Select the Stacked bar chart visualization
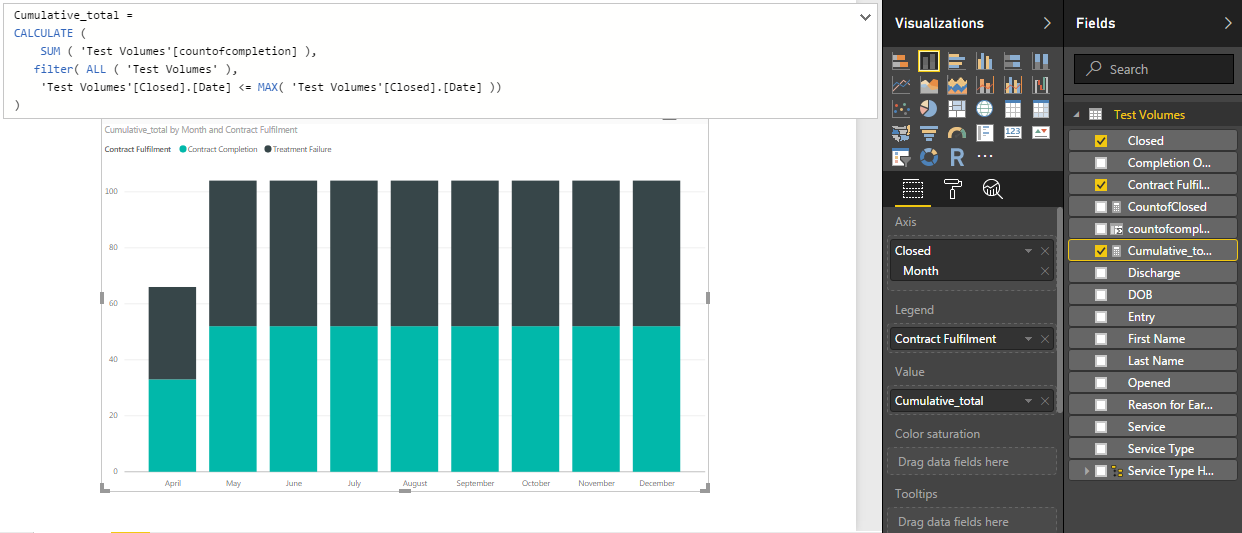Screen dimensions: 1242x533 pyautogui.click(x=901, y=61)
